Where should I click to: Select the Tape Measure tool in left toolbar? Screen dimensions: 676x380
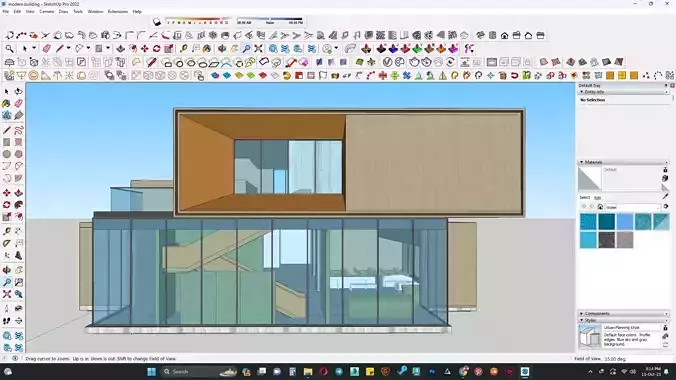pos(6,232)
